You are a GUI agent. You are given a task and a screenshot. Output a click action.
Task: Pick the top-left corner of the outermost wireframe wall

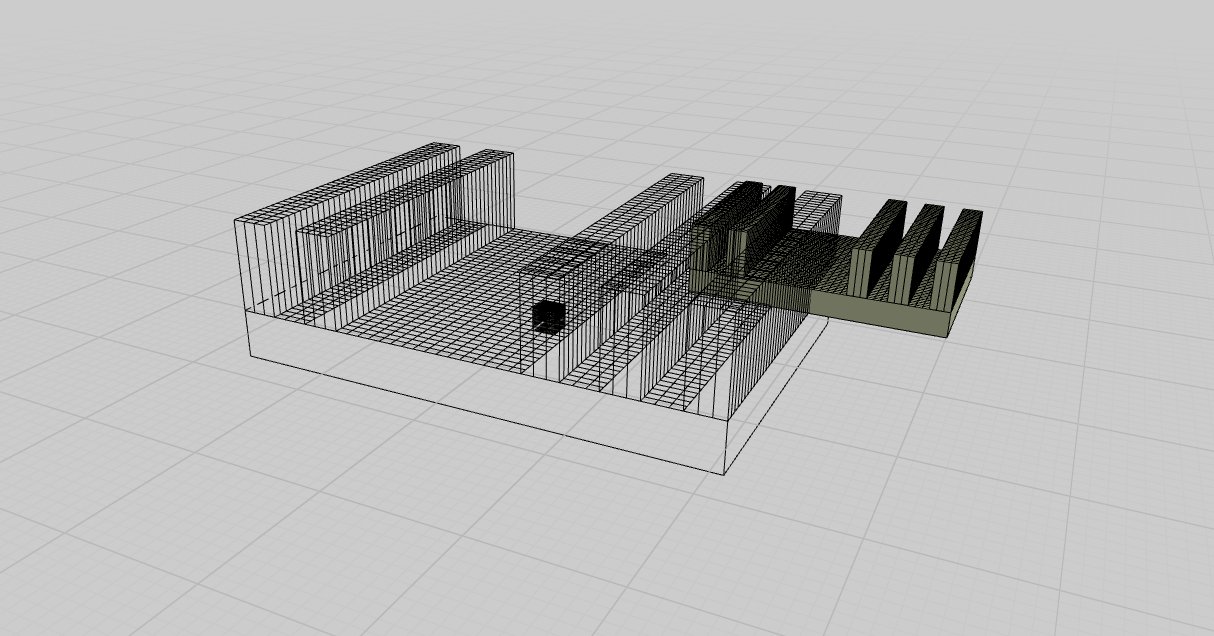click(236, 220)
